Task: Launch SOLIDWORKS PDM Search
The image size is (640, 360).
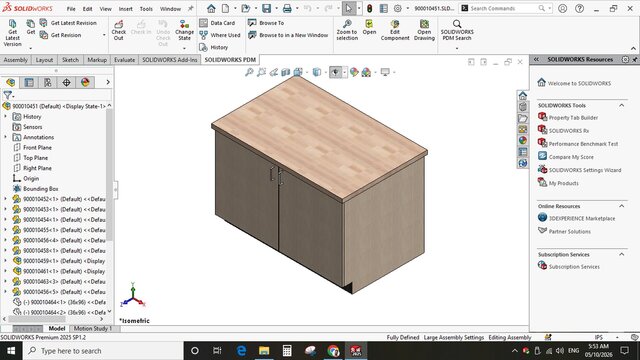Action: (x=457, y=31)
